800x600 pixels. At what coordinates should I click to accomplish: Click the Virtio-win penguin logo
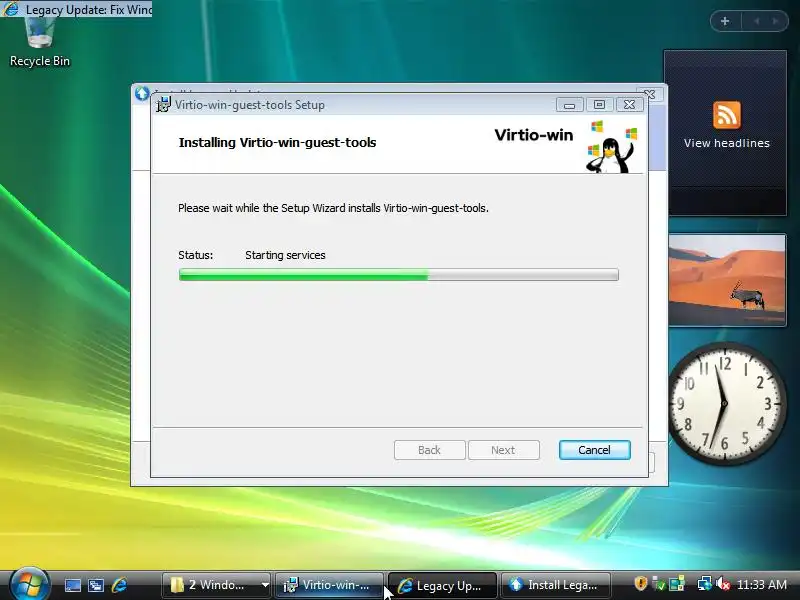click(x=611, y=147)
